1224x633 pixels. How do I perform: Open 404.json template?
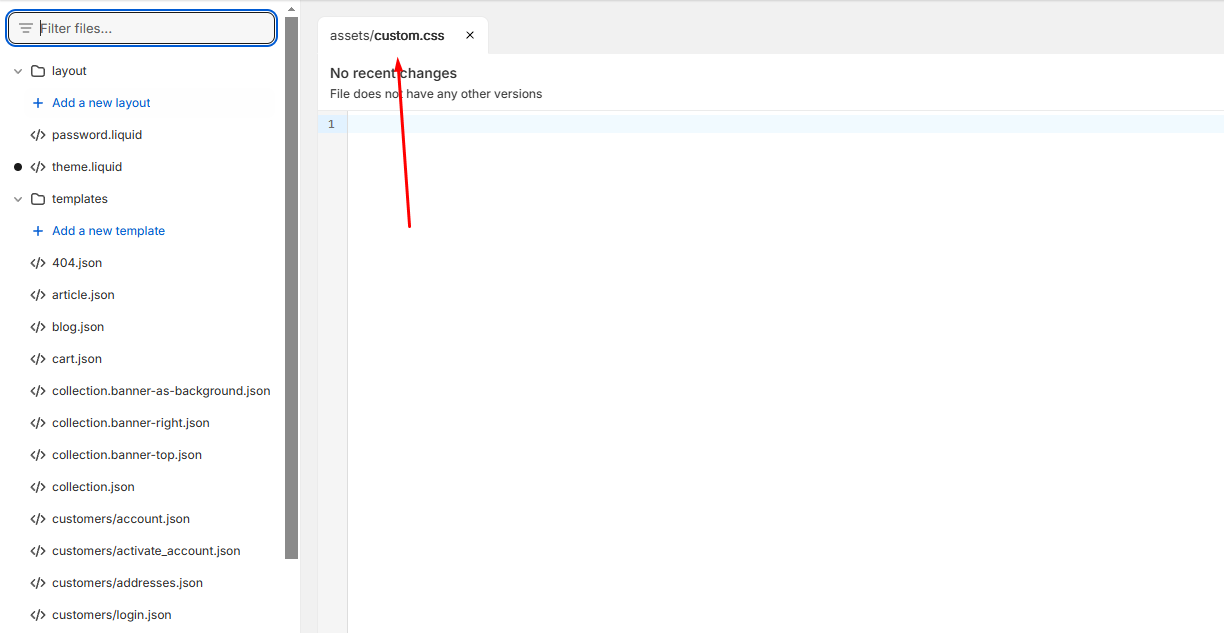tap(77, 263)
